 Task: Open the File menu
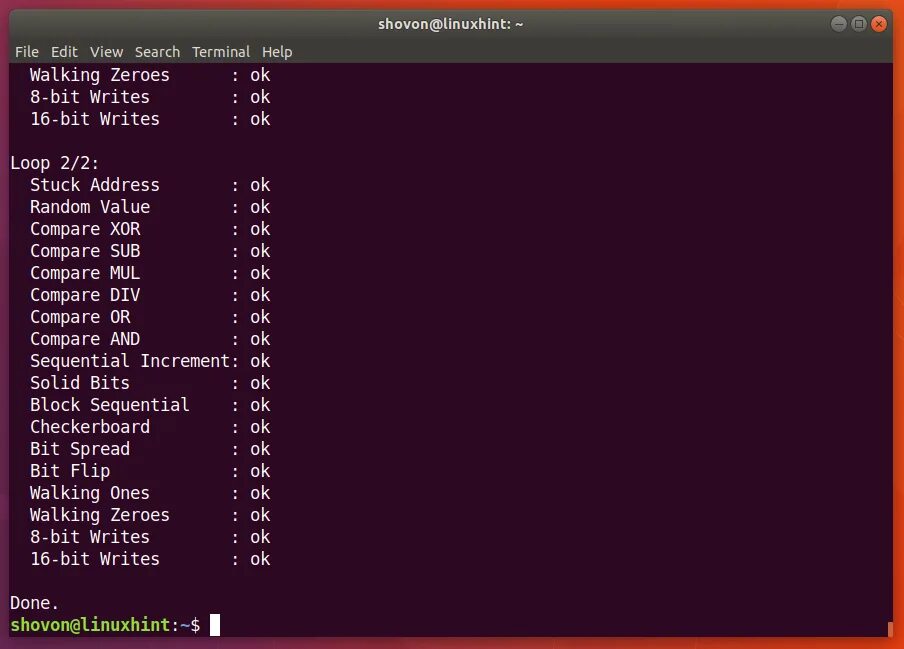point(27,52)
